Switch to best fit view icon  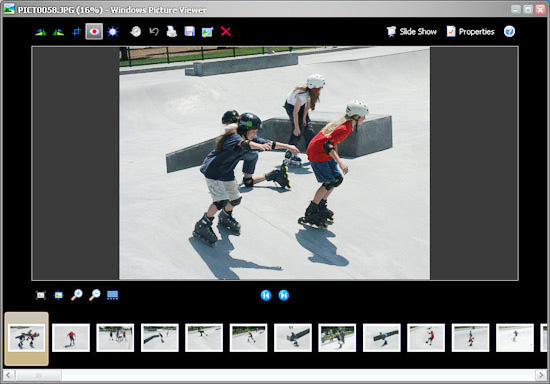[41, 295]
